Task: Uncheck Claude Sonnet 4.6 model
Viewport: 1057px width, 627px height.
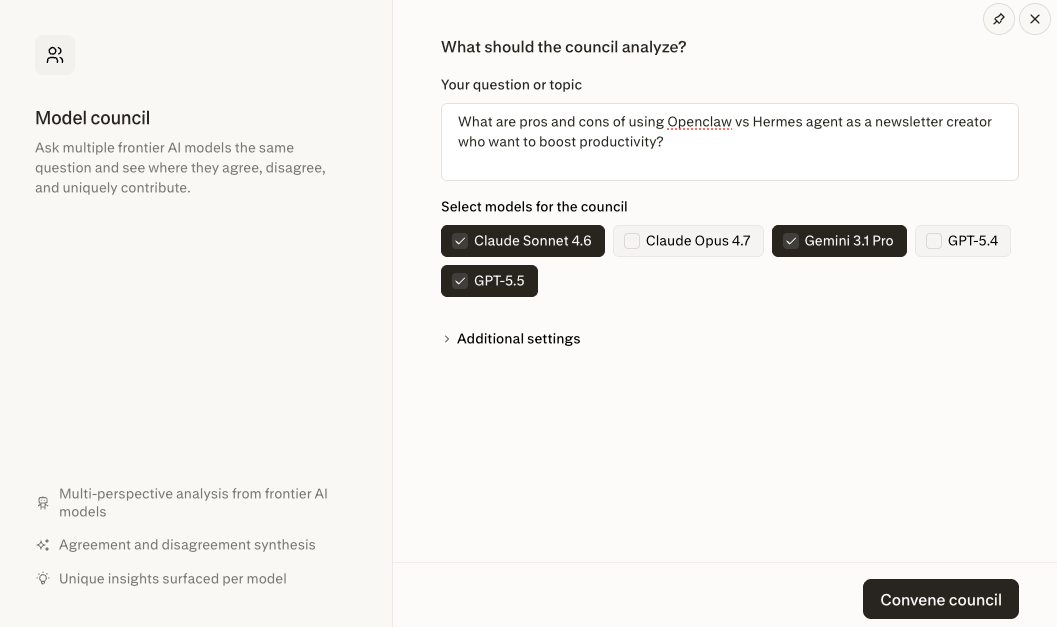Action: coord(522,241)
